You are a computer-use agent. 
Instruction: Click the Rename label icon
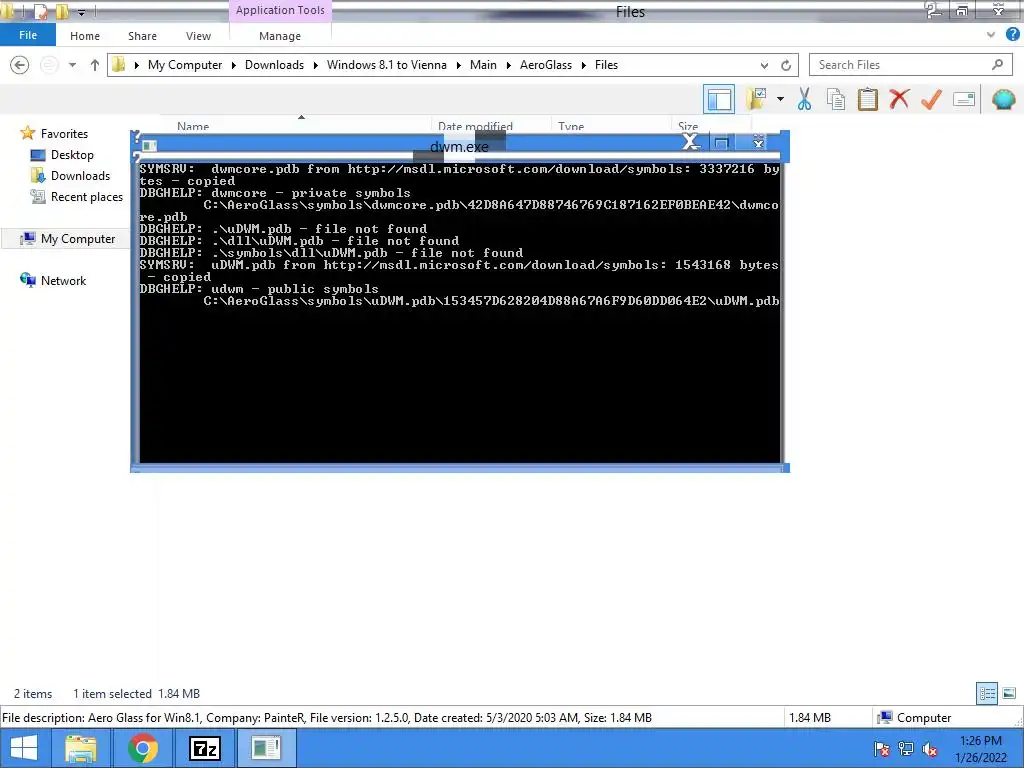(x=964, y=99)
